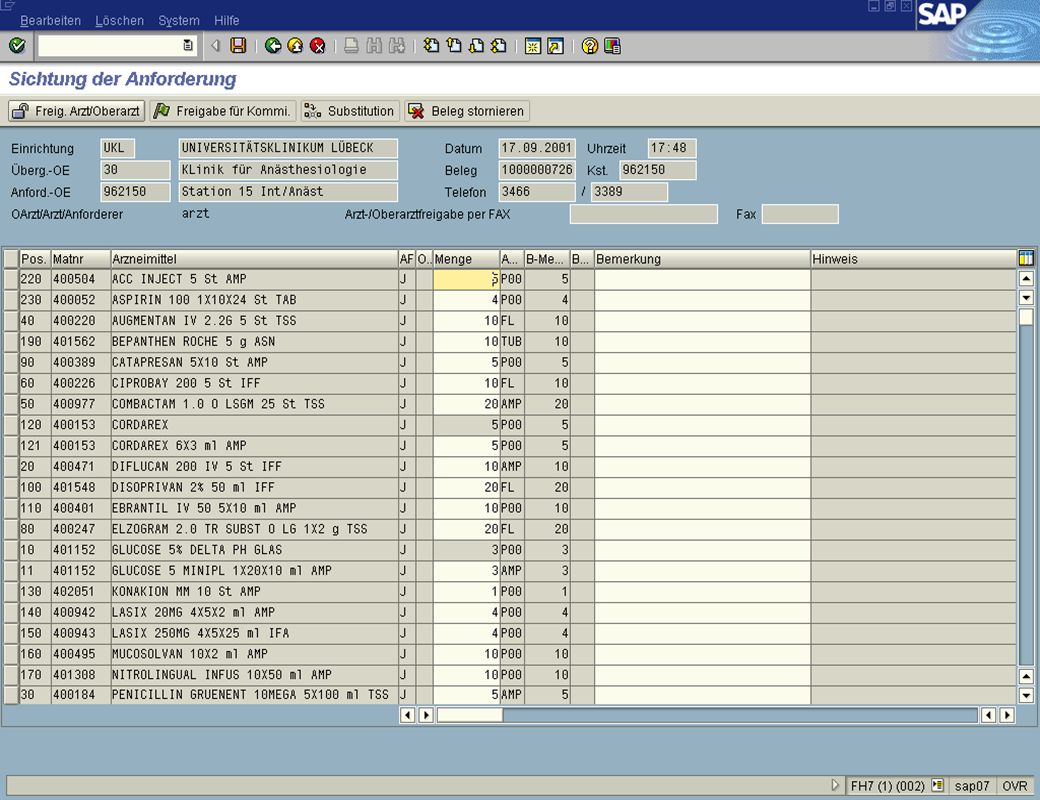Click the Create new session icon

(533, 45)
